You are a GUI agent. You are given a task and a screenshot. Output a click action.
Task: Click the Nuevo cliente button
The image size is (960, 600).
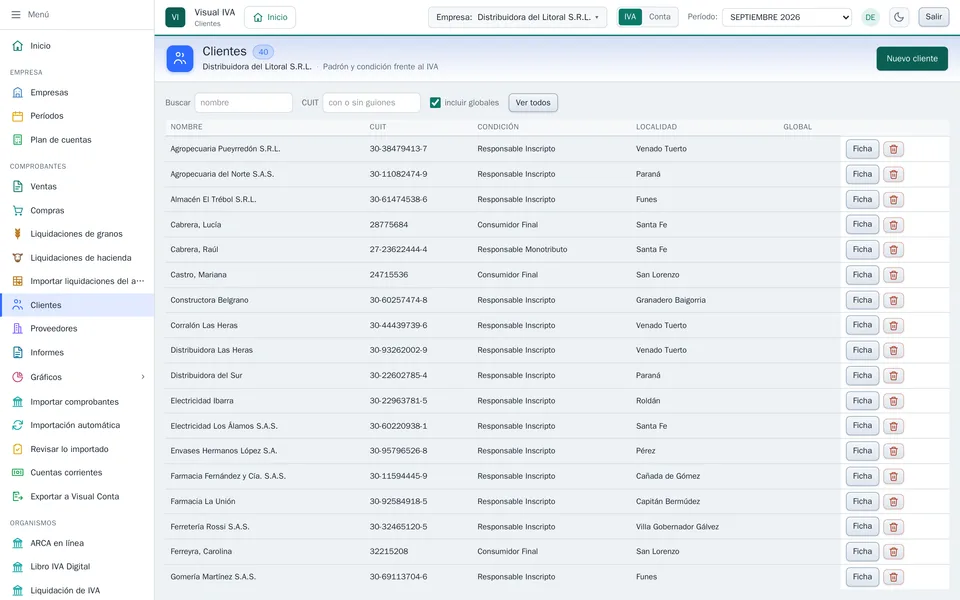pos(912,59)
